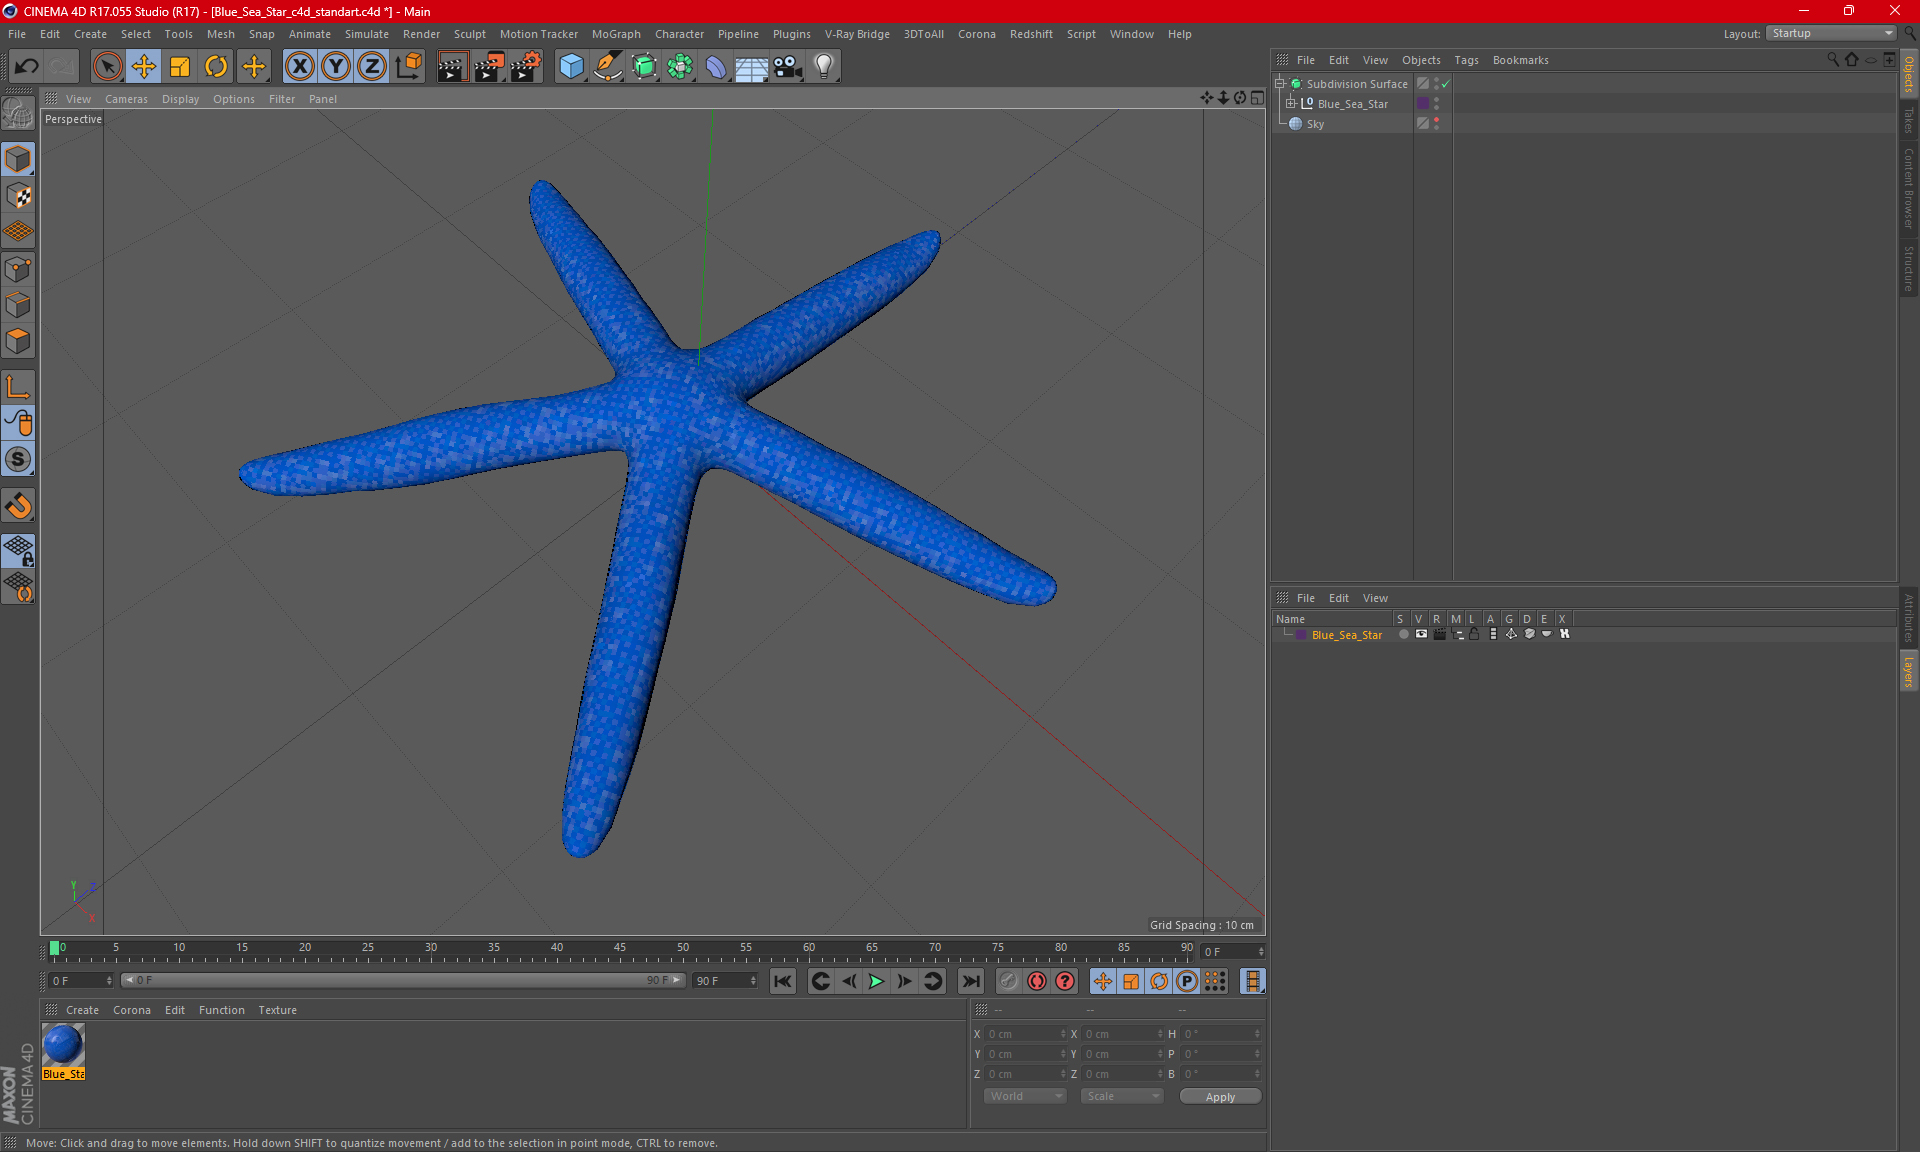Open Edit Render Settings icon
The width and height of the screenshot is (1920, 1152).
click(525, 67)
